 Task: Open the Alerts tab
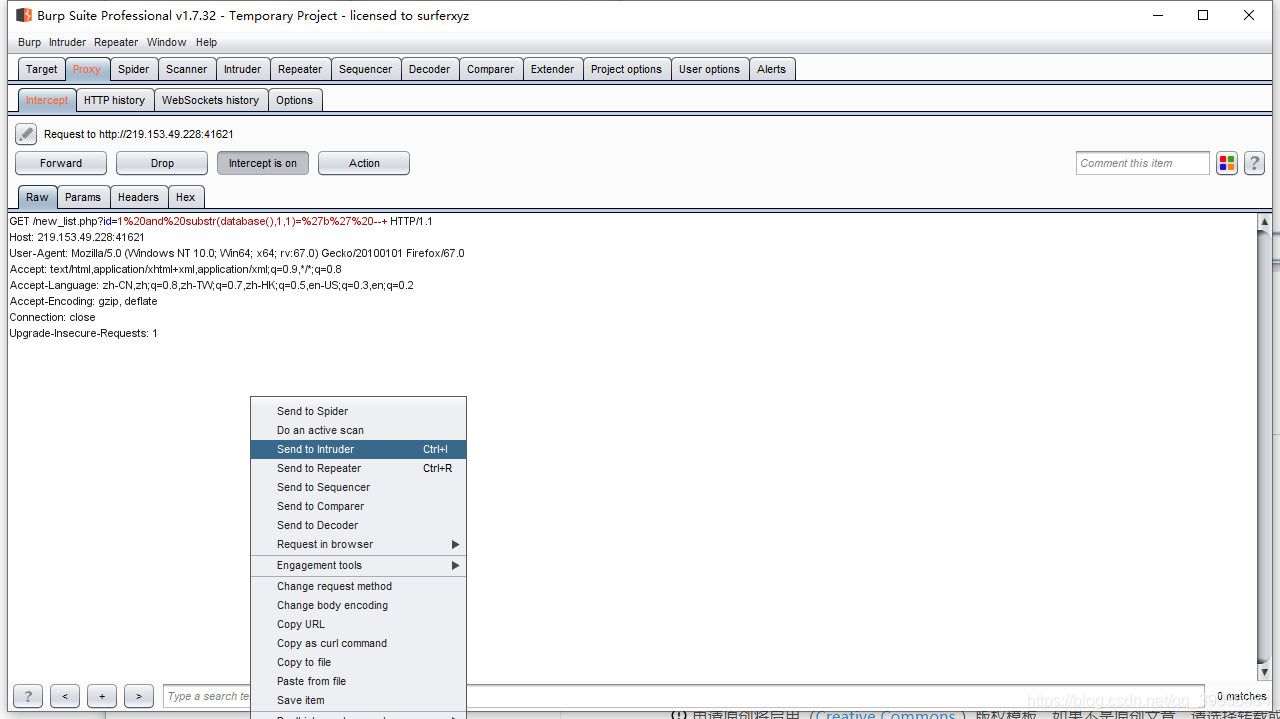pos(771,69)
